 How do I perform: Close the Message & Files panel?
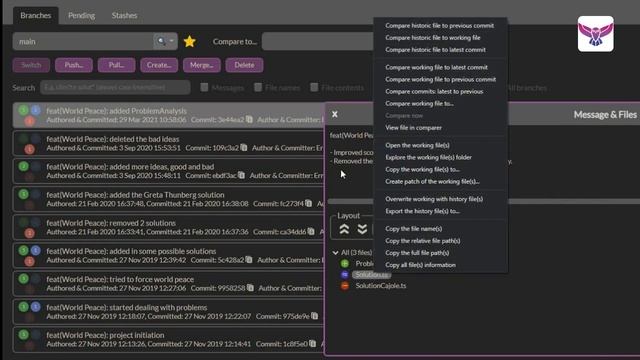pos(335,114)
